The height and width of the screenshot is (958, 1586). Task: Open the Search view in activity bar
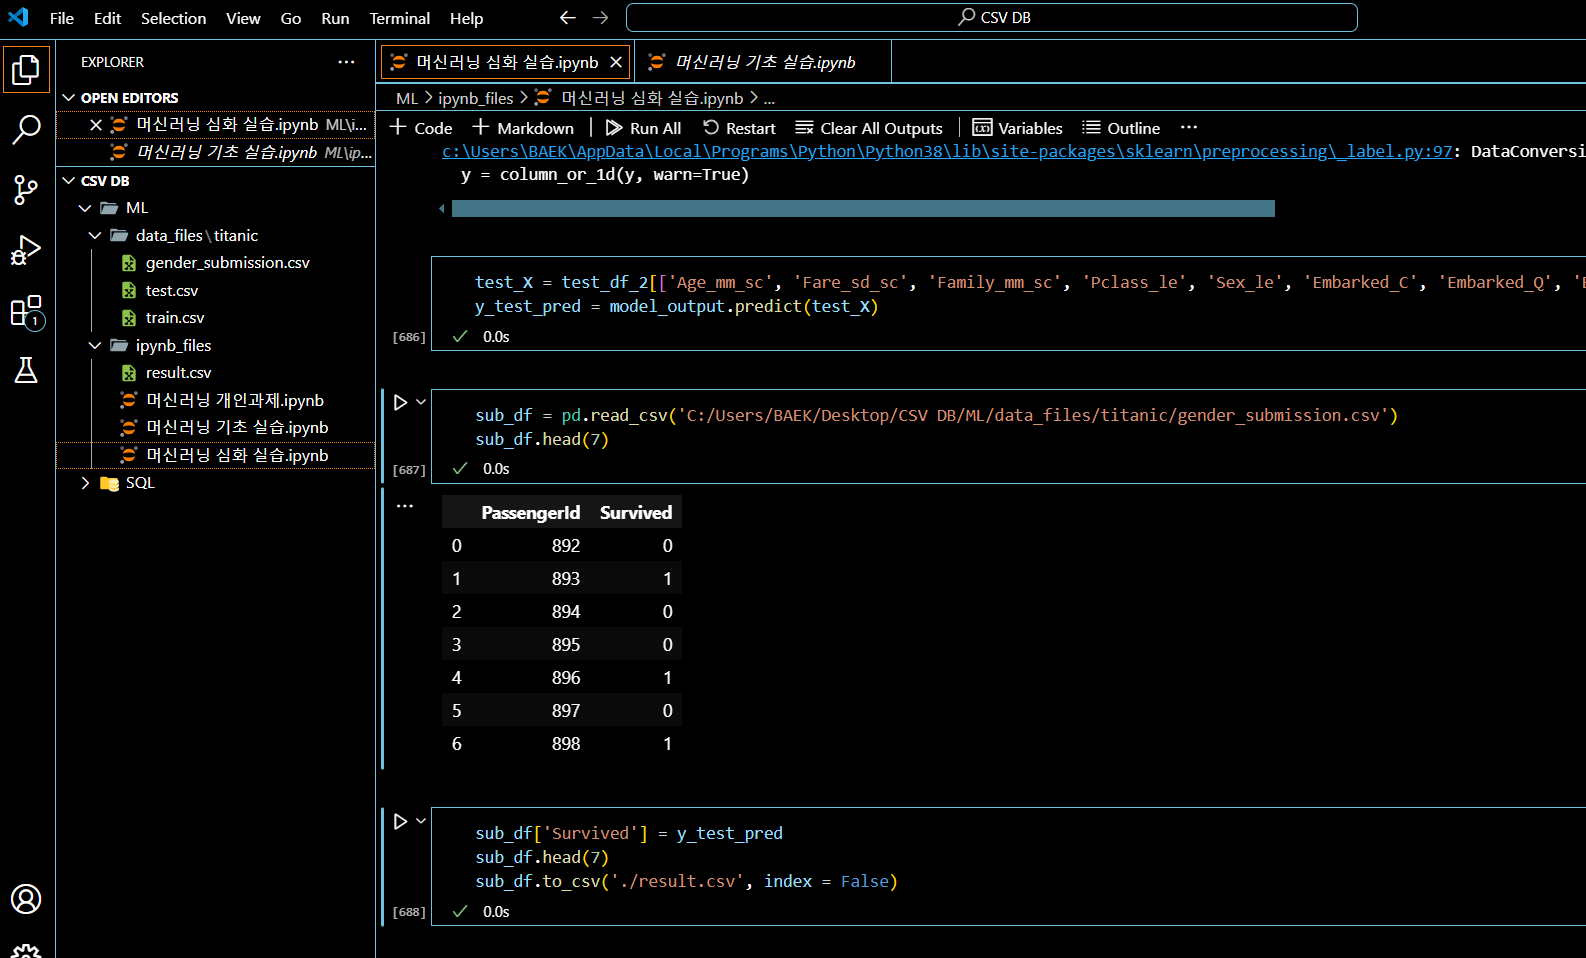tap(26, 129)
